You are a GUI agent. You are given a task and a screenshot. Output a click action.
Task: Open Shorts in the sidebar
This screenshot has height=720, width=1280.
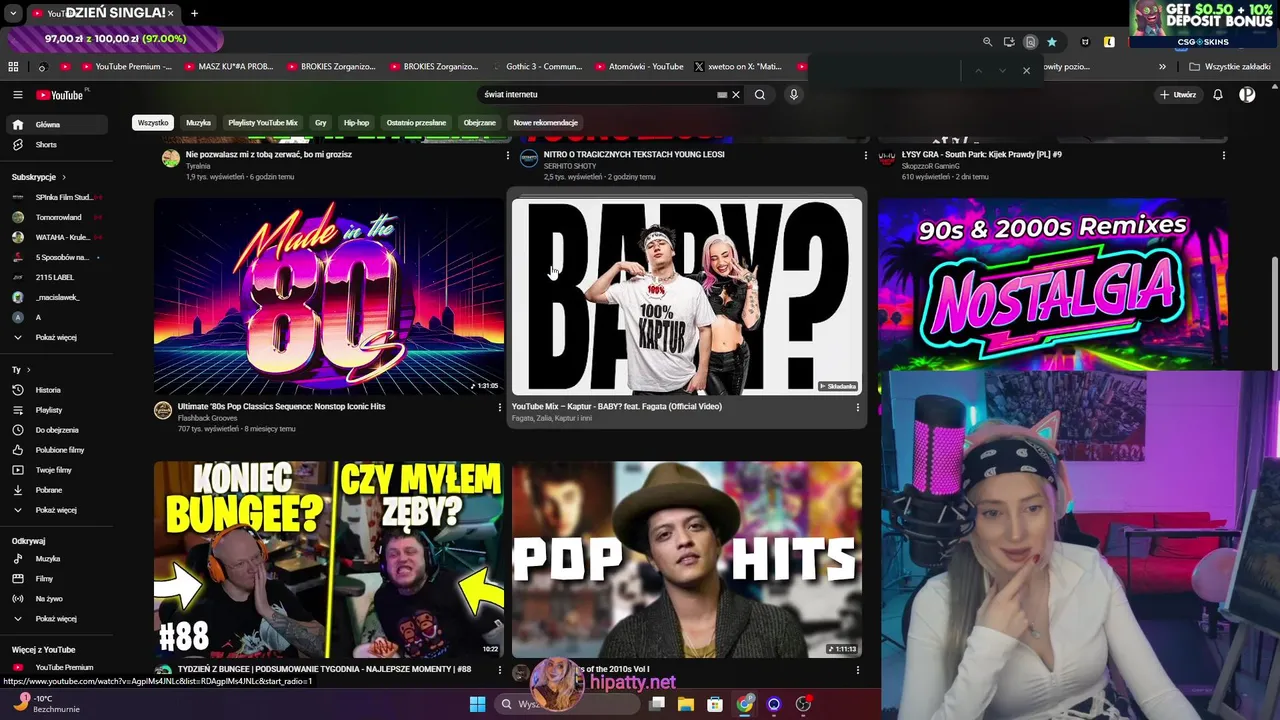tap(57, 145)
